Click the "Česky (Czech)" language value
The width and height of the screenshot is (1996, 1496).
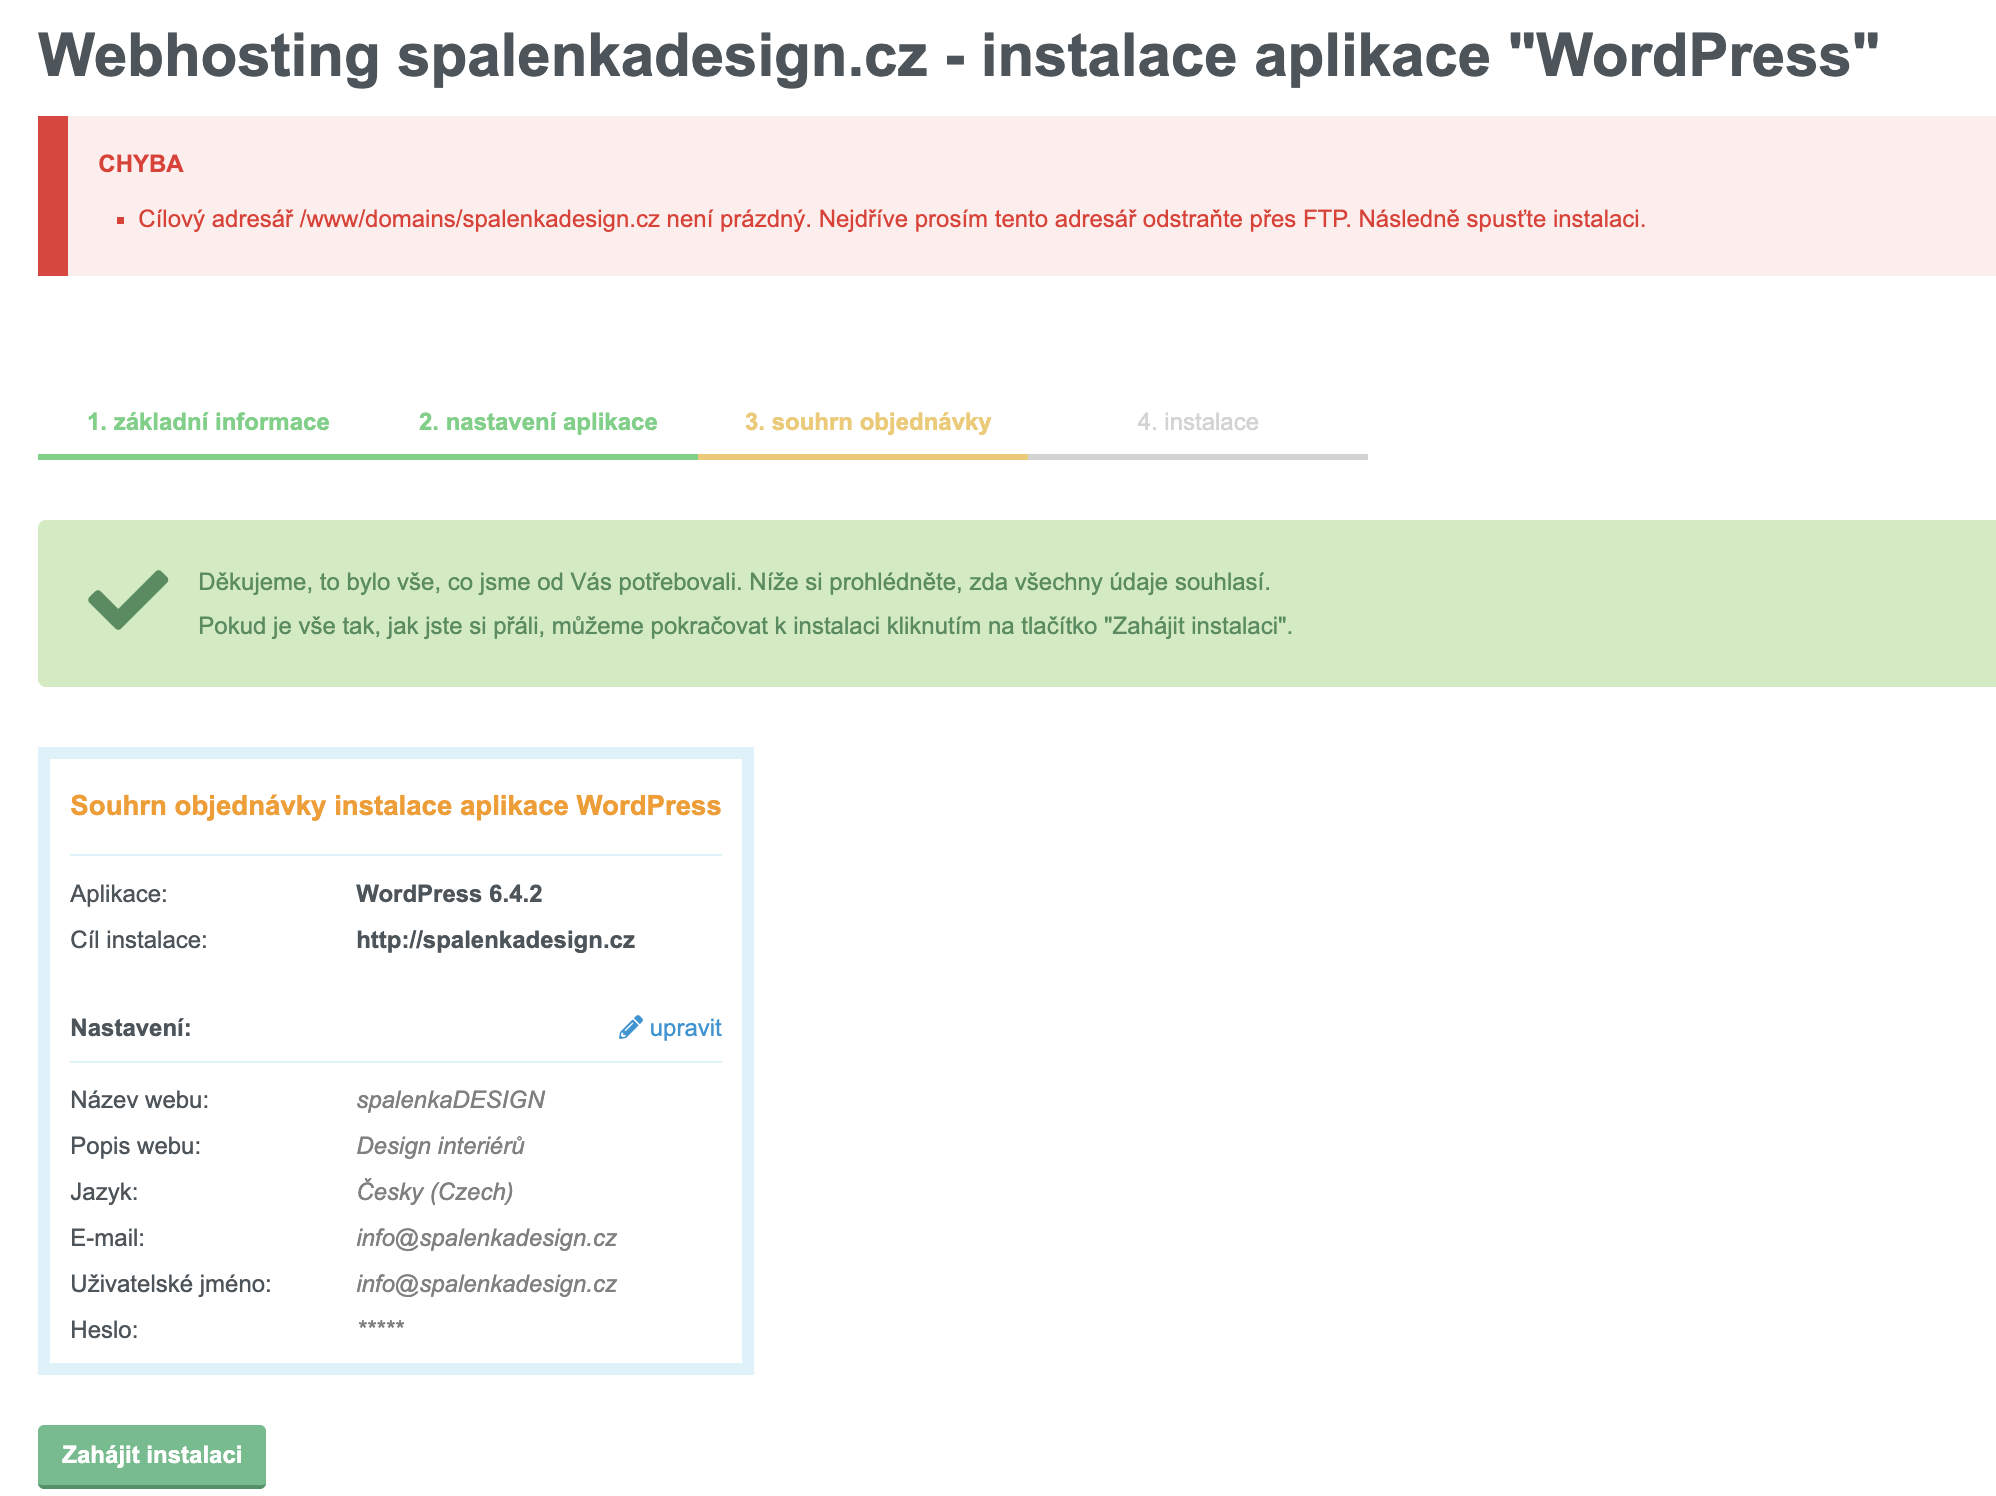(x=435, y=1192)
